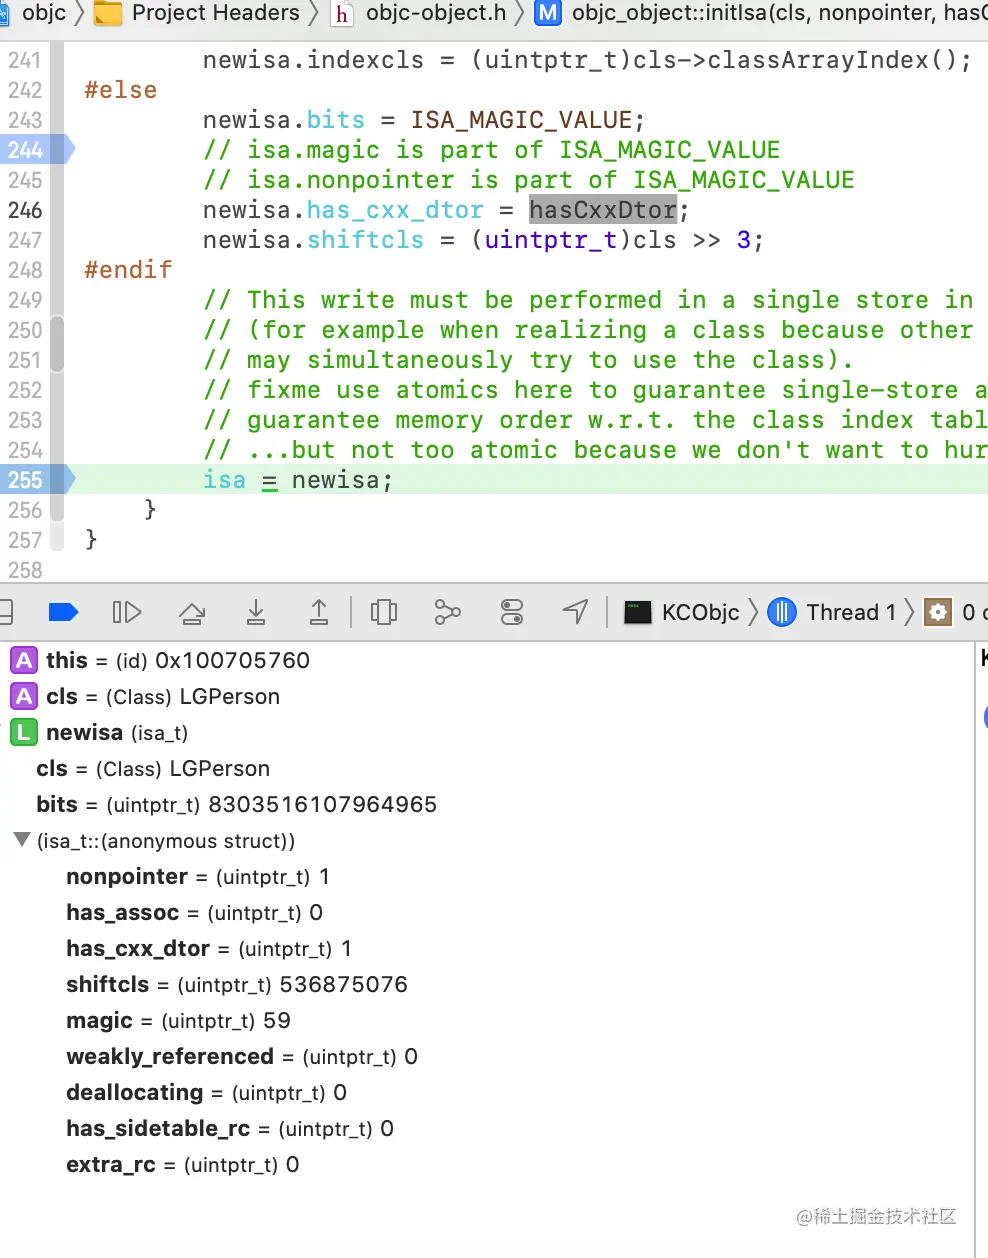Click the shiftcls member on line 247
The height and width of the screenshot is (1258, 988).
(365, 240)
